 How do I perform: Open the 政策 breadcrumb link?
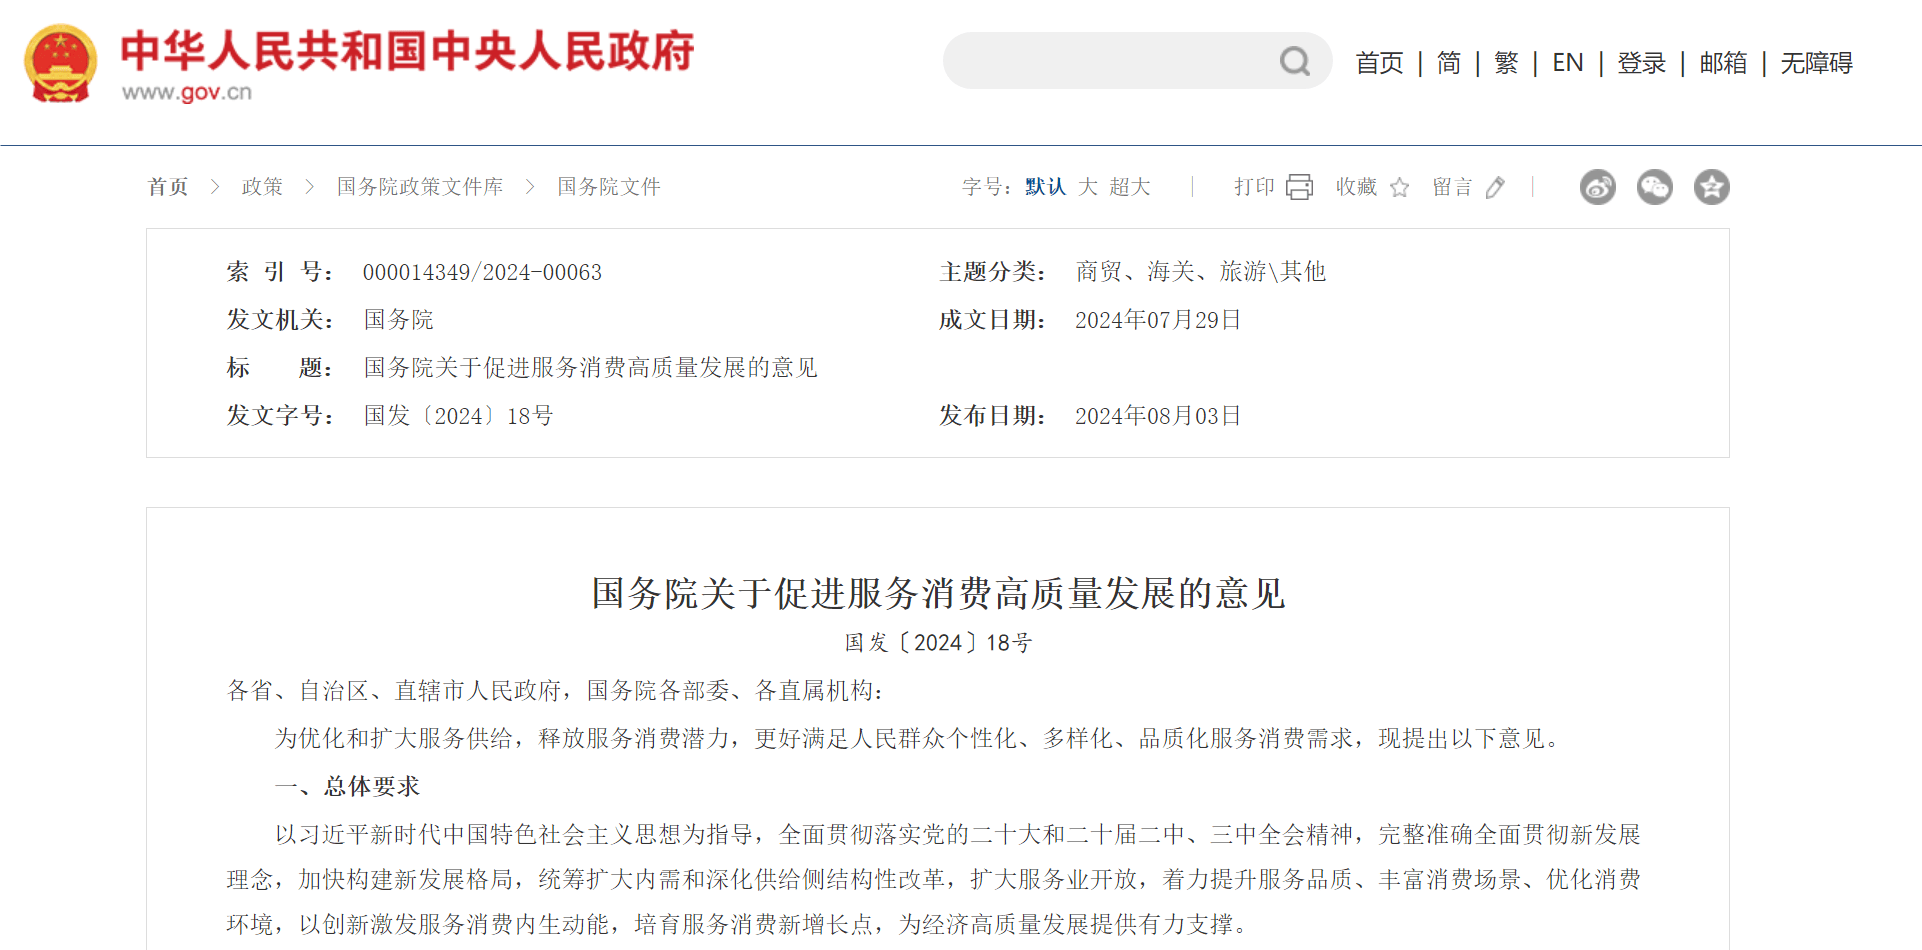click(261, 187)
